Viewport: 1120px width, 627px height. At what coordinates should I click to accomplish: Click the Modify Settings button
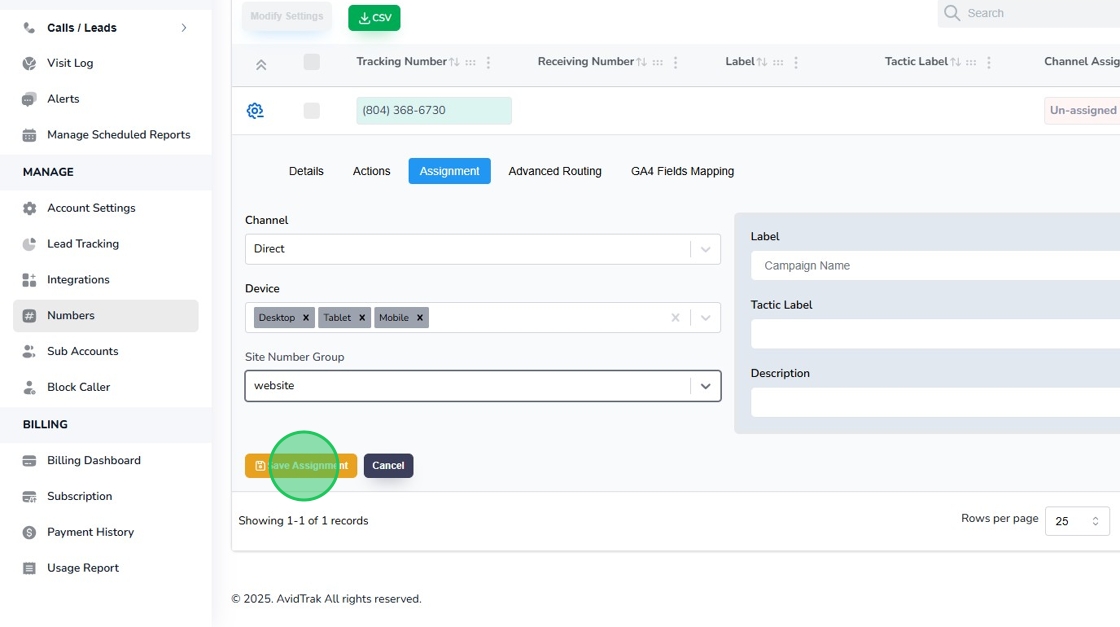pos(286,16)
